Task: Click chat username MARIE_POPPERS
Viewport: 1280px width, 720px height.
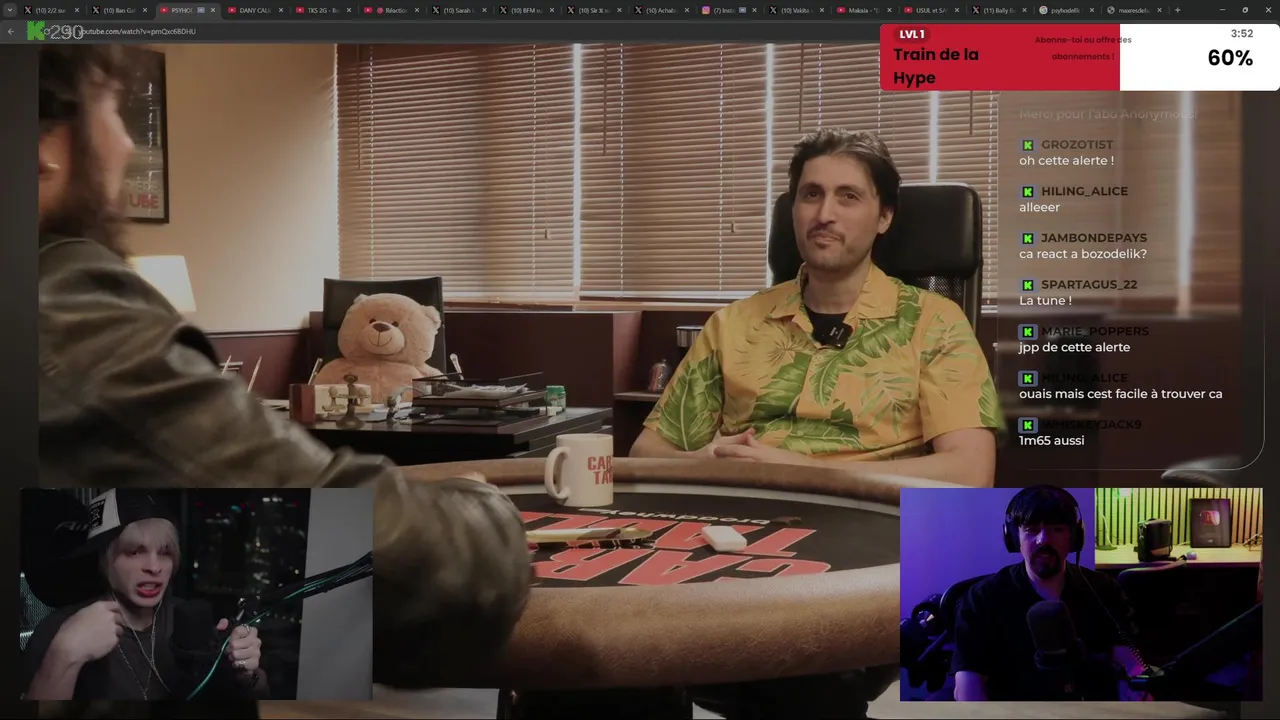Action: coord(1095,331)
